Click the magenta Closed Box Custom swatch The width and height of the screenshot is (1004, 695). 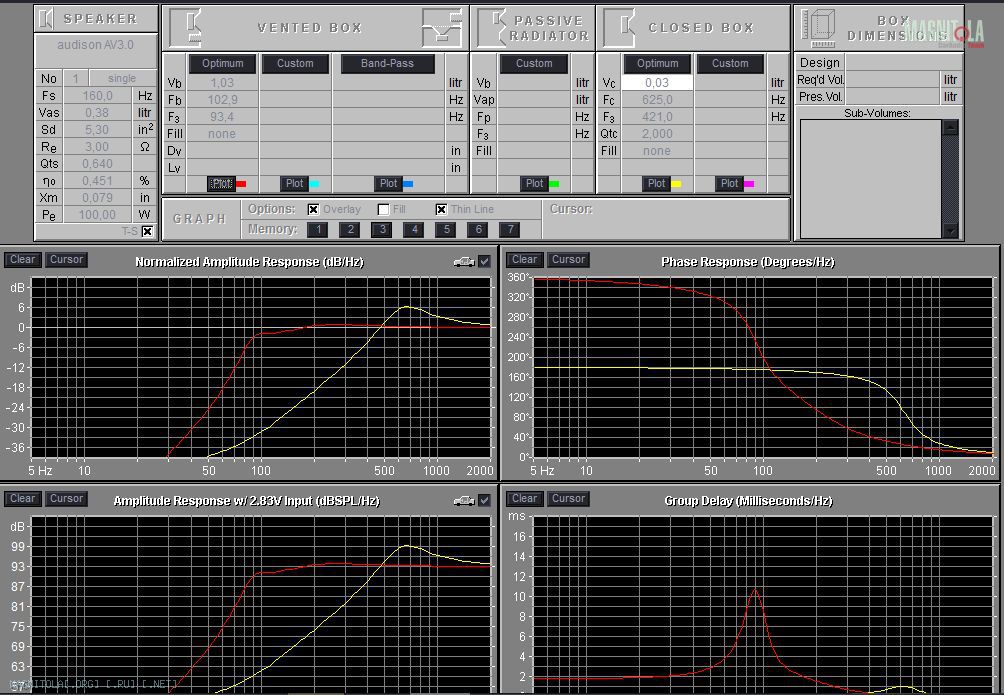pyautogui.click(x=749, y=184)
